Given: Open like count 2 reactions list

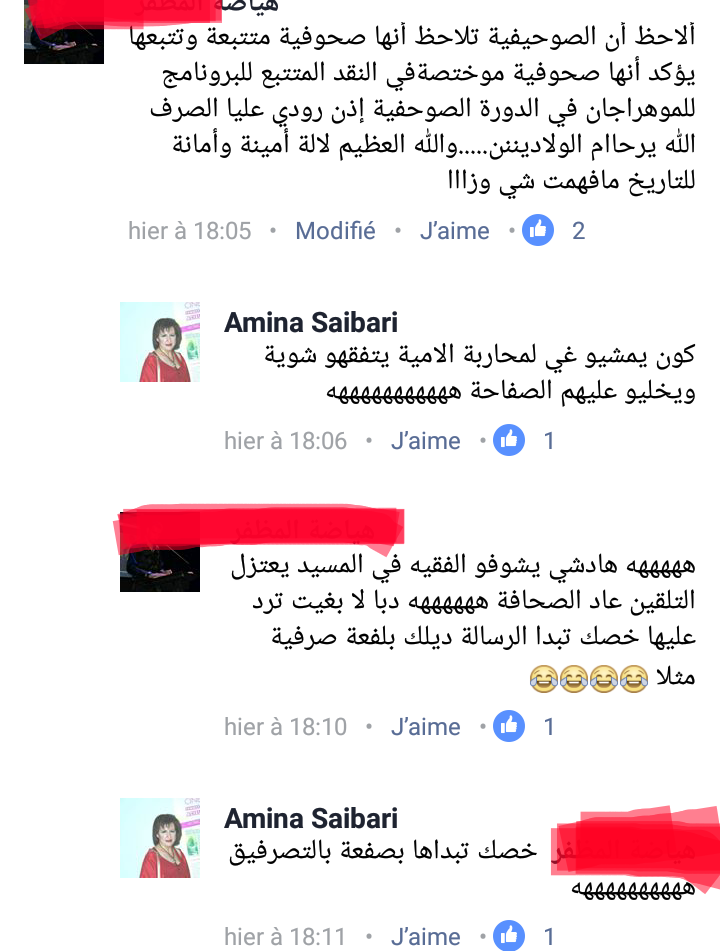Looking at the screenshot, I should pos(579,231).
